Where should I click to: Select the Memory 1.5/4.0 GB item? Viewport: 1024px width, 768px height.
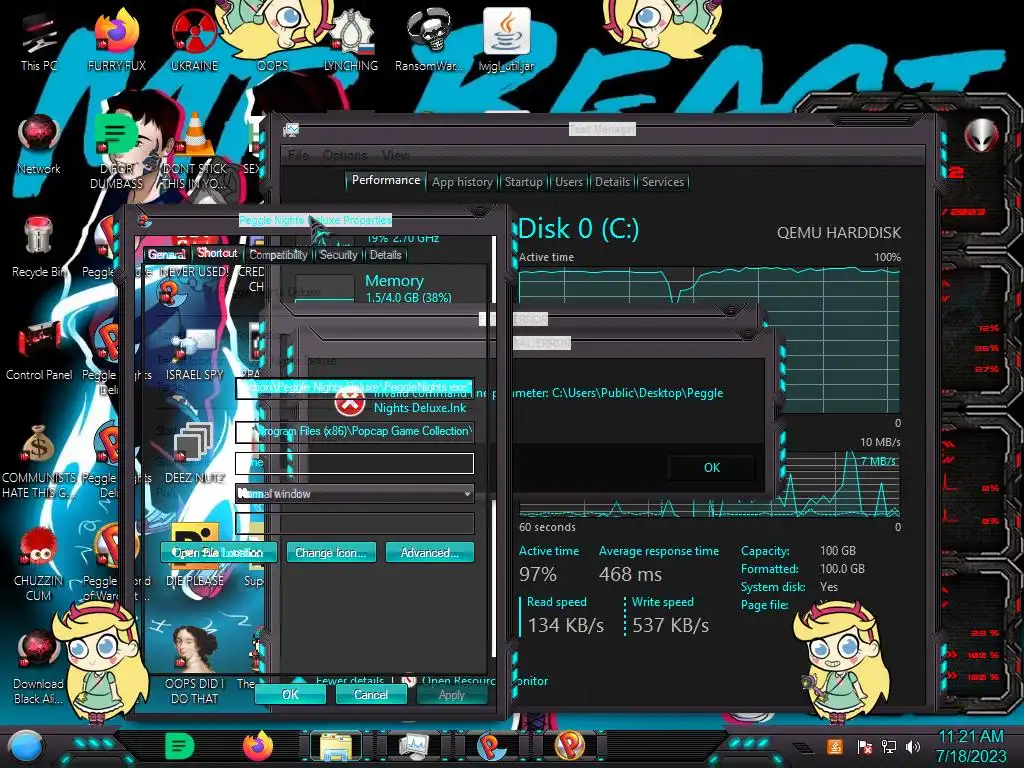coord(392,287)
